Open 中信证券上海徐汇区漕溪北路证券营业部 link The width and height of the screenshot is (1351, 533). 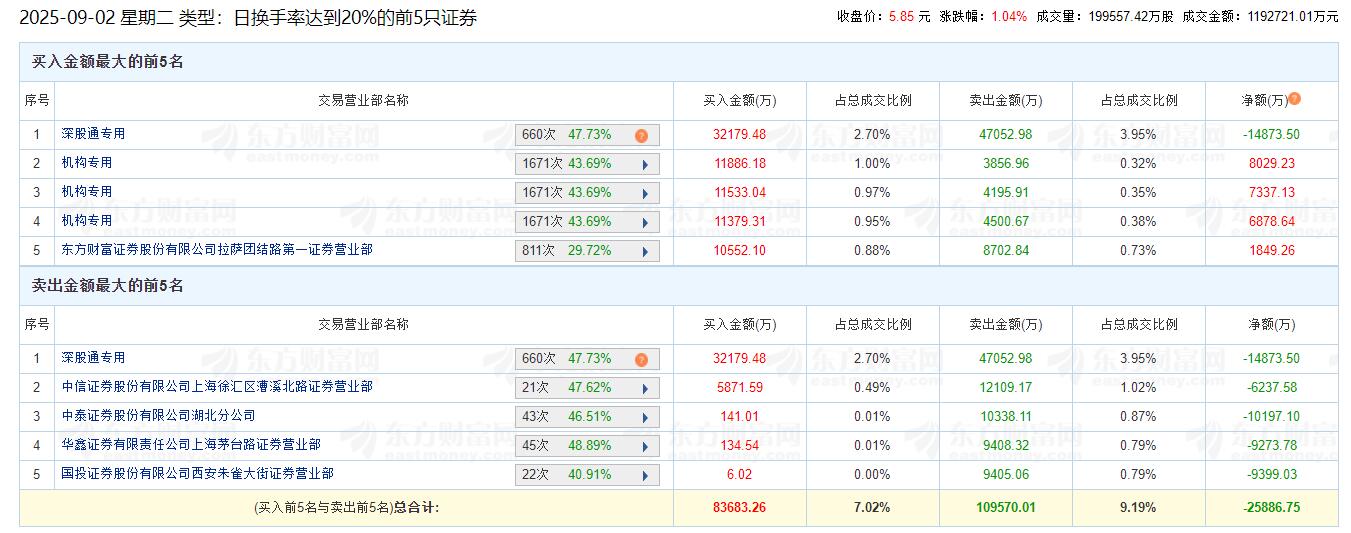point(216,386)
